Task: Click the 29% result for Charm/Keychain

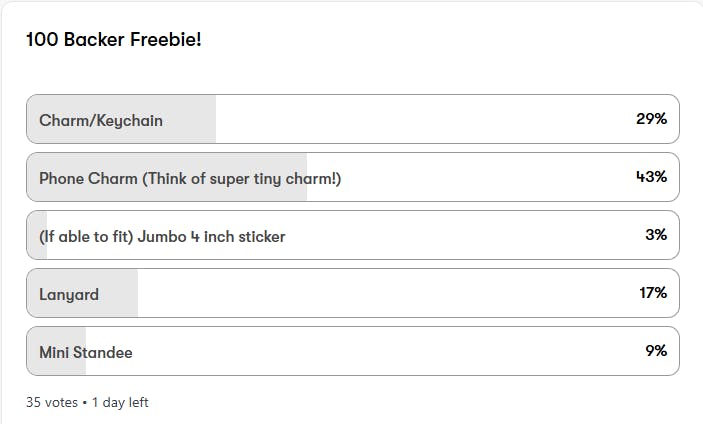Action: 651,119
